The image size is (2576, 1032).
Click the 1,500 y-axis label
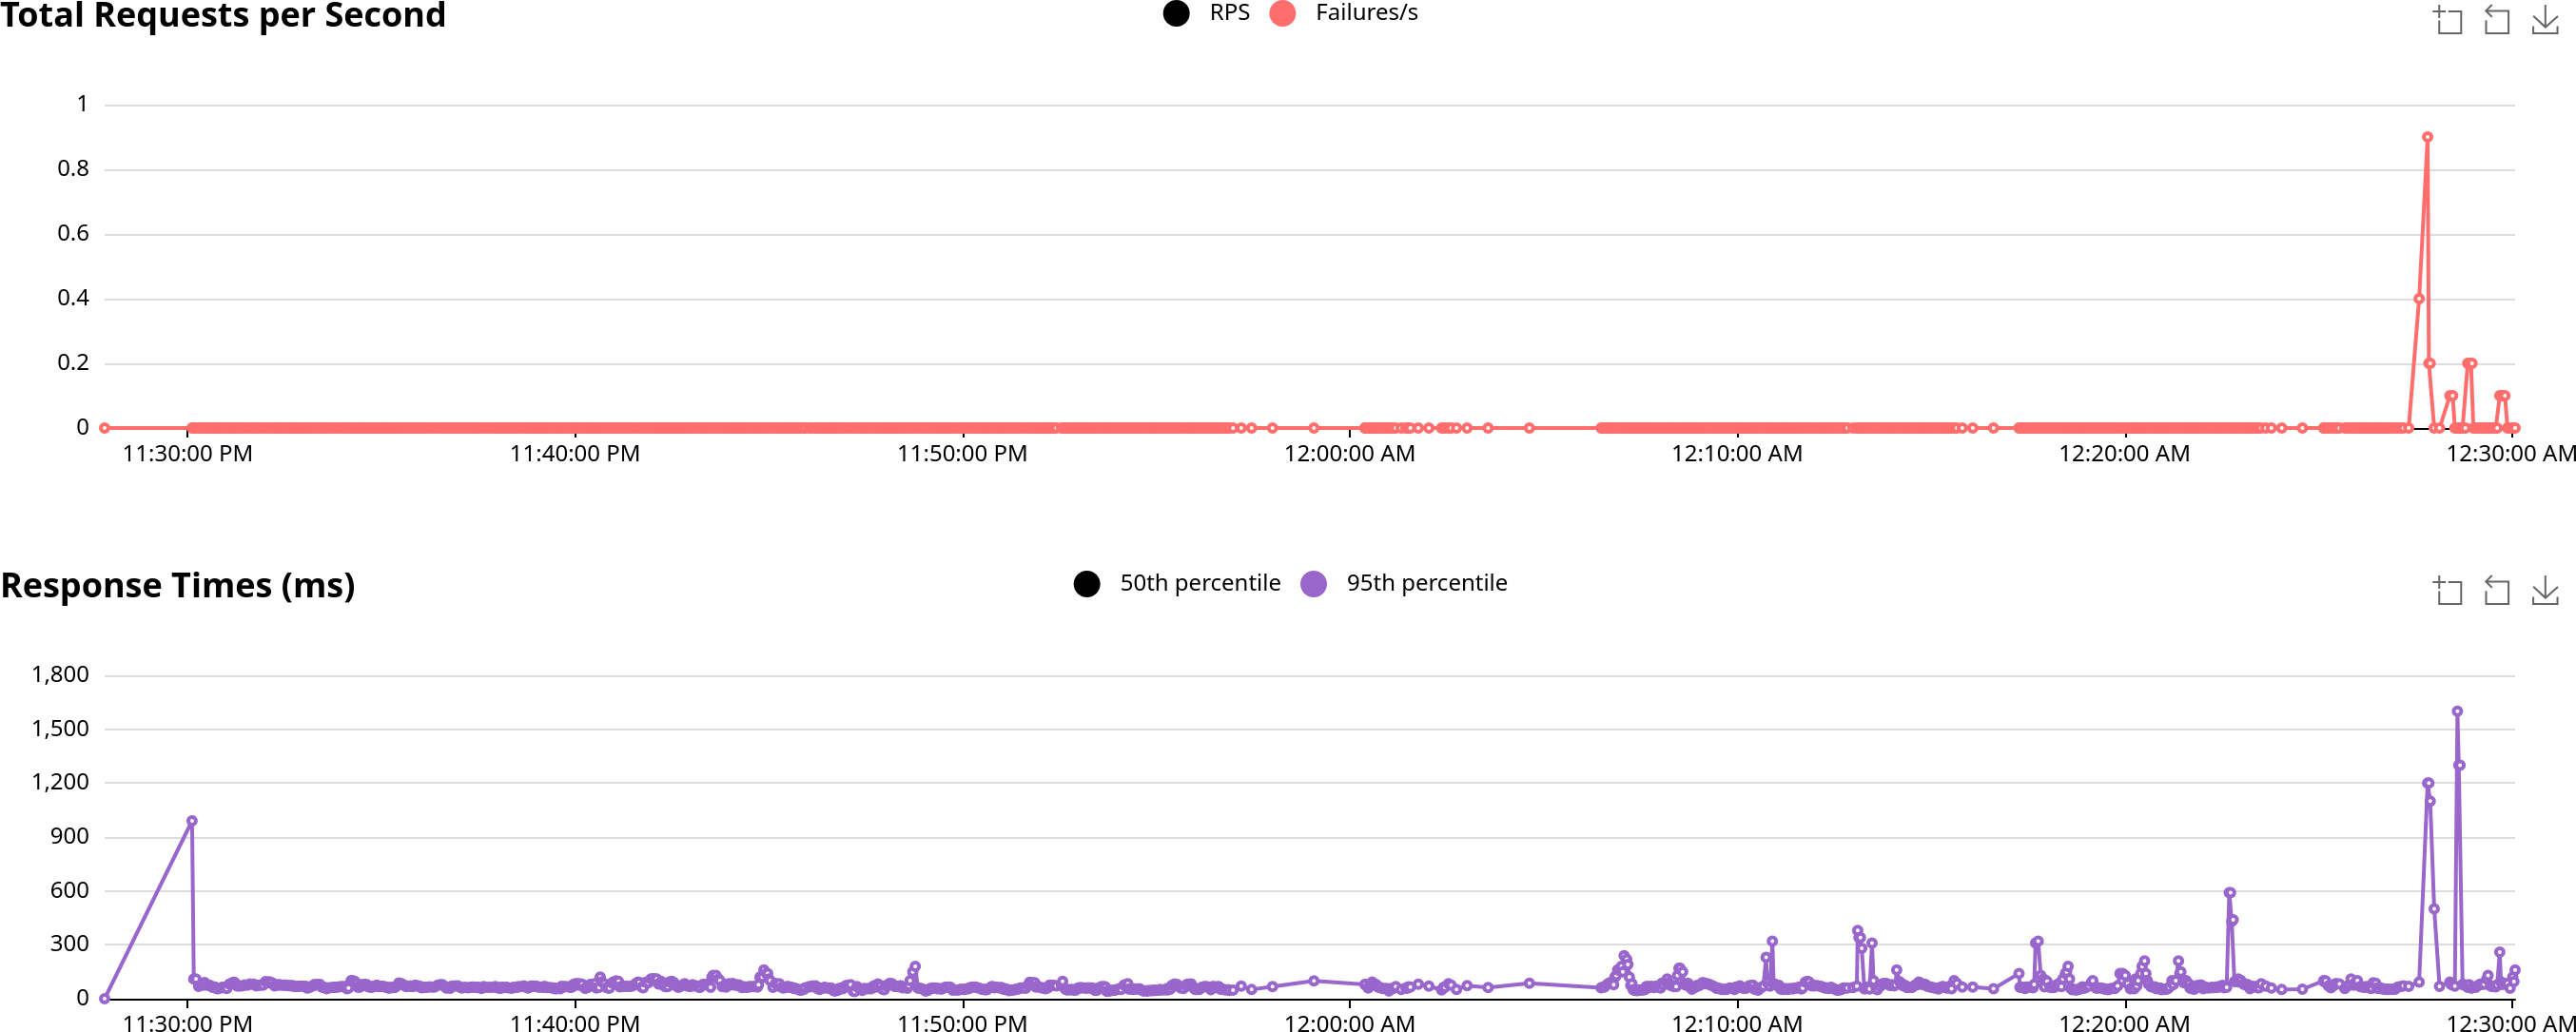(60, 729)
